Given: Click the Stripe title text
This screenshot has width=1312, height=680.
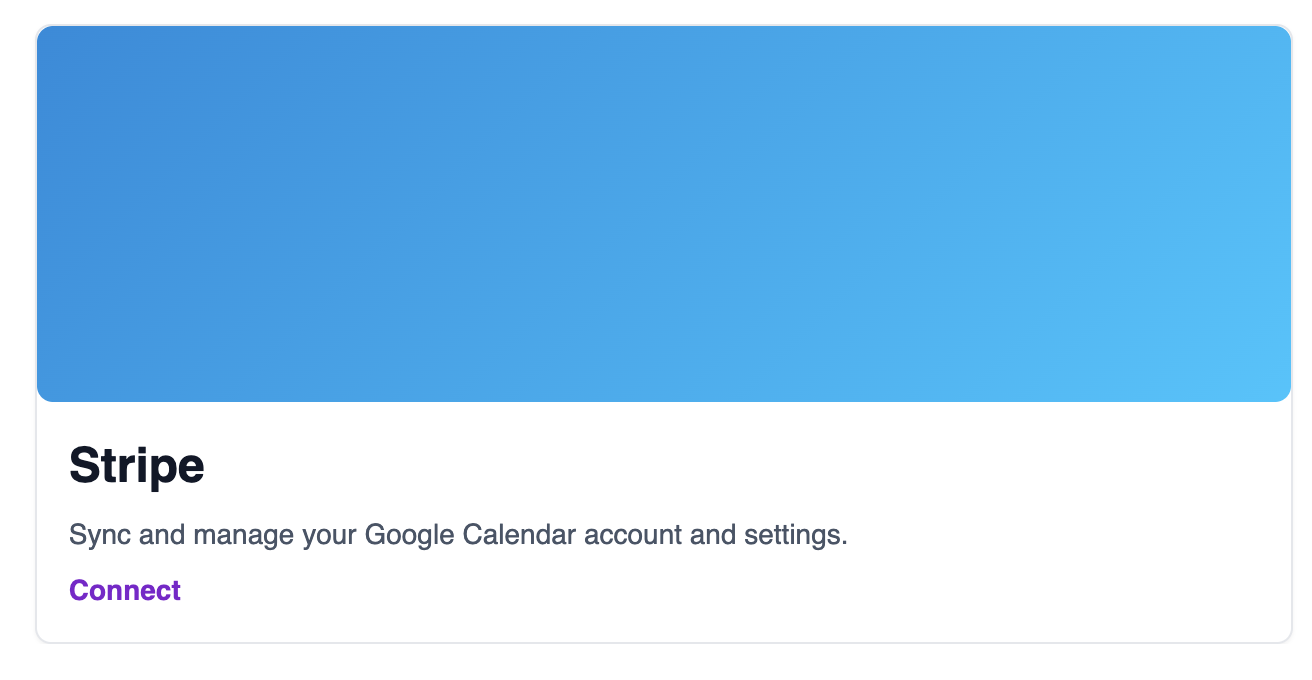Looking at the screenshot, I should click(137, 465).
